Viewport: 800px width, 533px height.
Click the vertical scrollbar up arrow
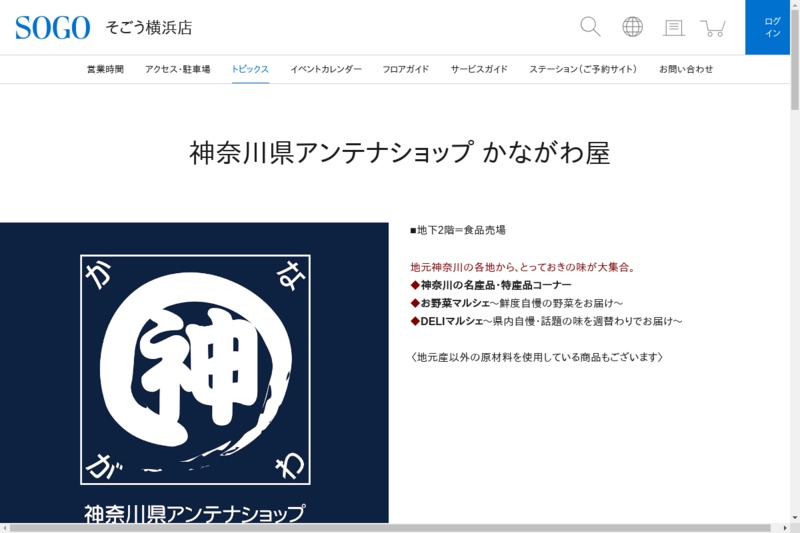pyautogui.click(x=794, y=5)
